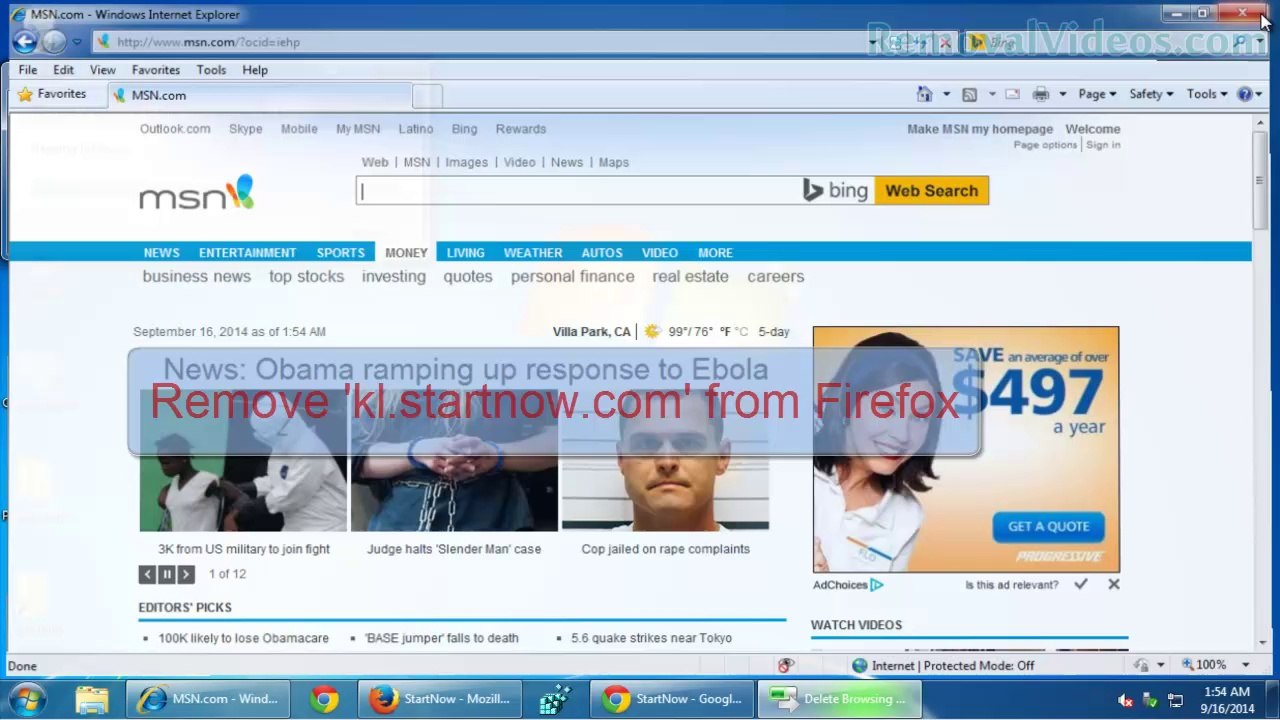This screenshot has height=720, width=1280.
Task: Click the ENTERTAINMENT navigation tab
Action: [247, 253]
